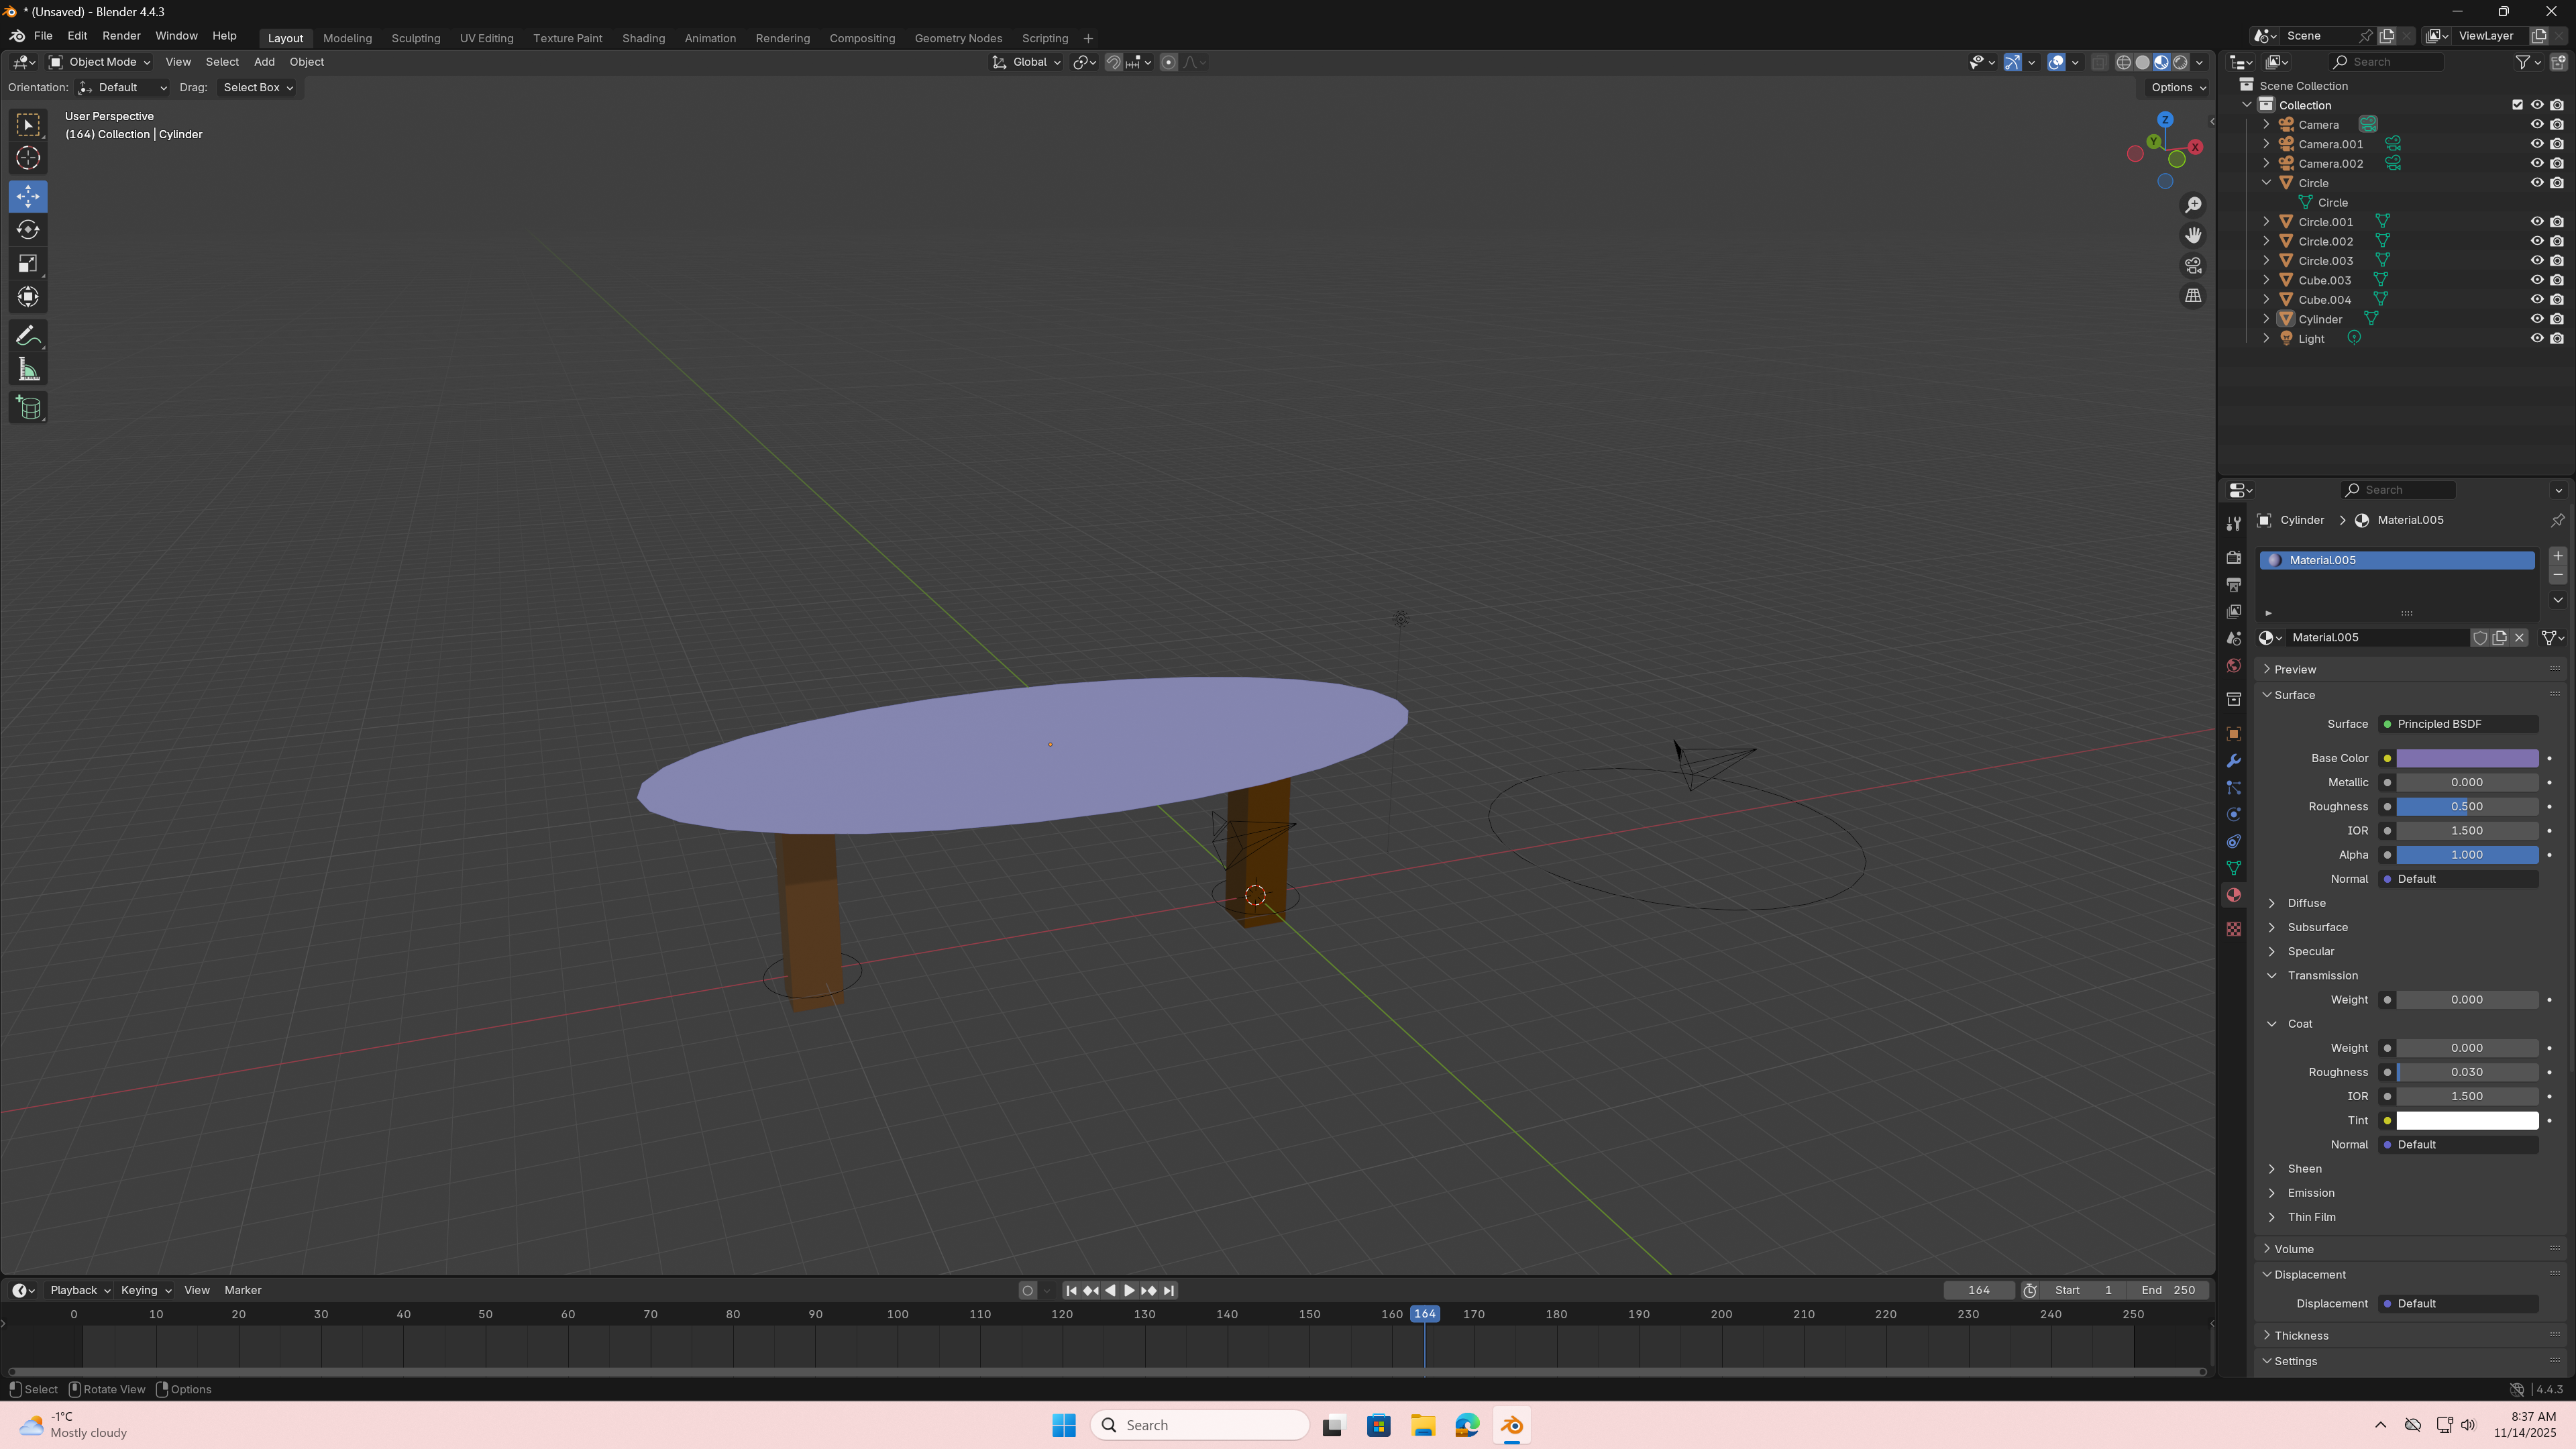Viewport: 2576px width, 1449px height.
Task: Select the Annotate pencil tool
Action: point(28,336)
